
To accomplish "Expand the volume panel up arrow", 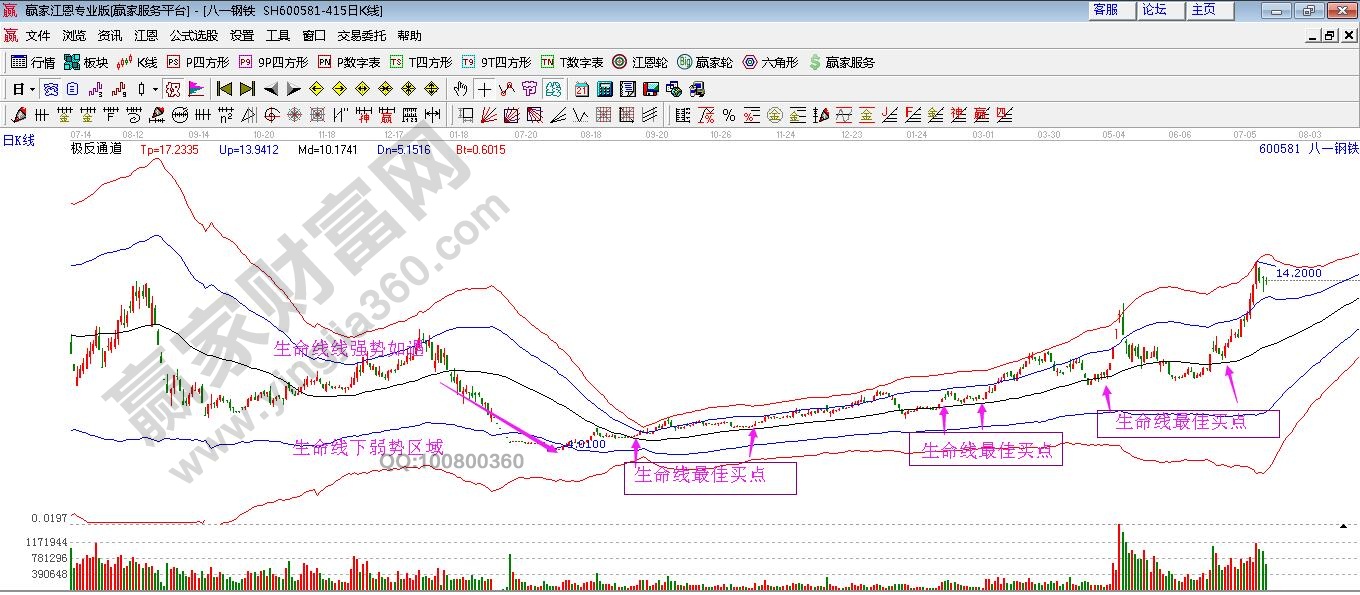I will 1342,525.
